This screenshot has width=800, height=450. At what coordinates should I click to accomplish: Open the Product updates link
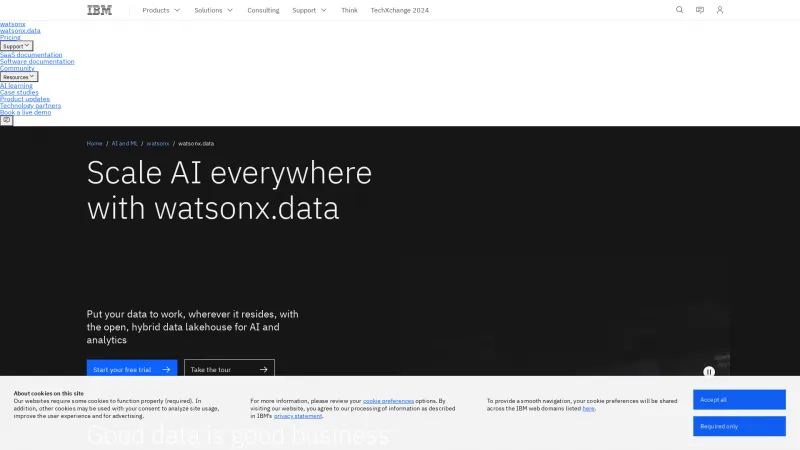point(25,99)
